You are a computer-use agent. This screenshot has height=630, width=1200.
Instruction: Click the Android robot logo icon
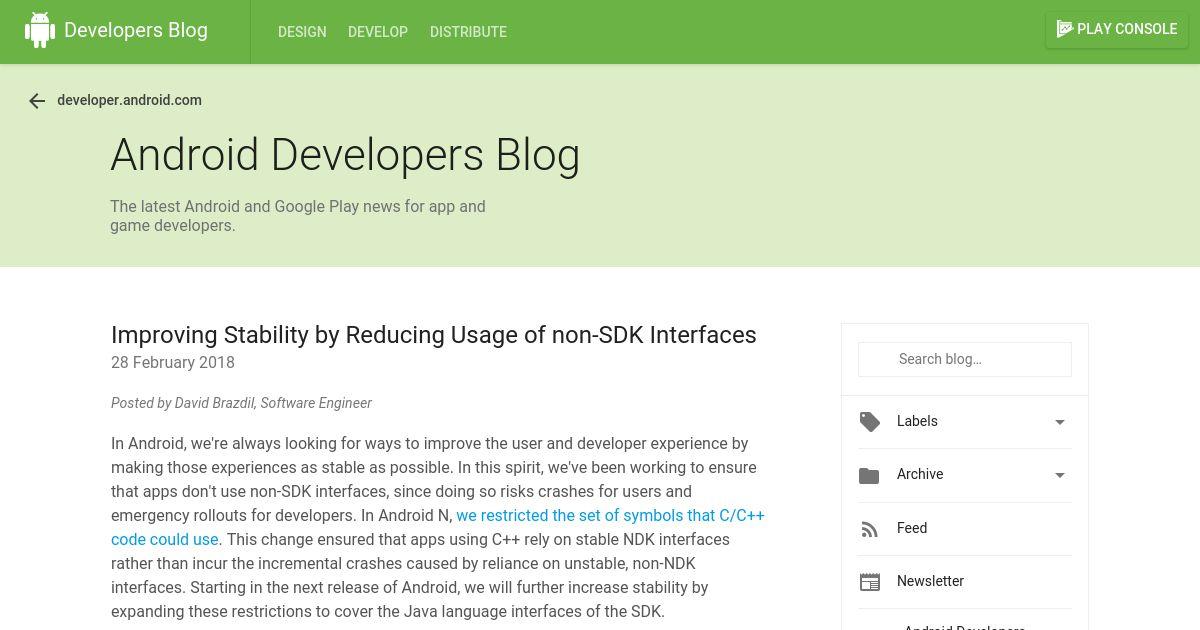40,30
